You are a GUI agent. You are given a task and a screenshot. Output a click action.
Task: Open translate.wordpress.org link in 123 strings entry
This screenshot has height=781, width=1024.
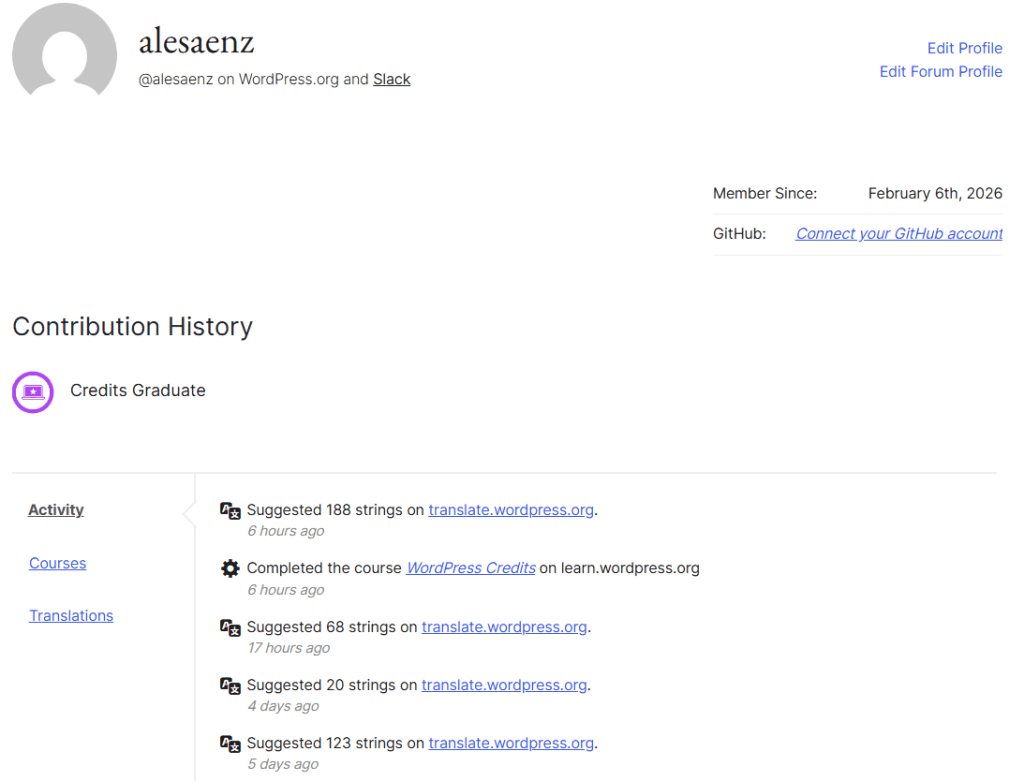[x=511, y=743]
